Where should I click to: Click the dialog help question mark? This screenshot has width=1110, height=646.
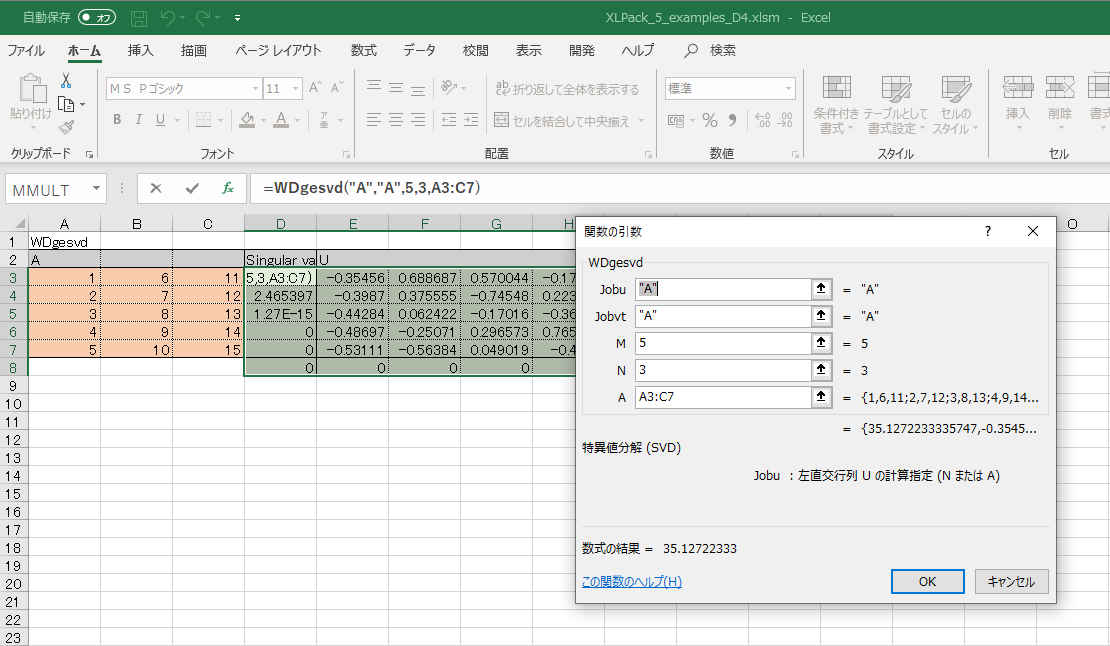pyautogui.click(x=988, y=231)
